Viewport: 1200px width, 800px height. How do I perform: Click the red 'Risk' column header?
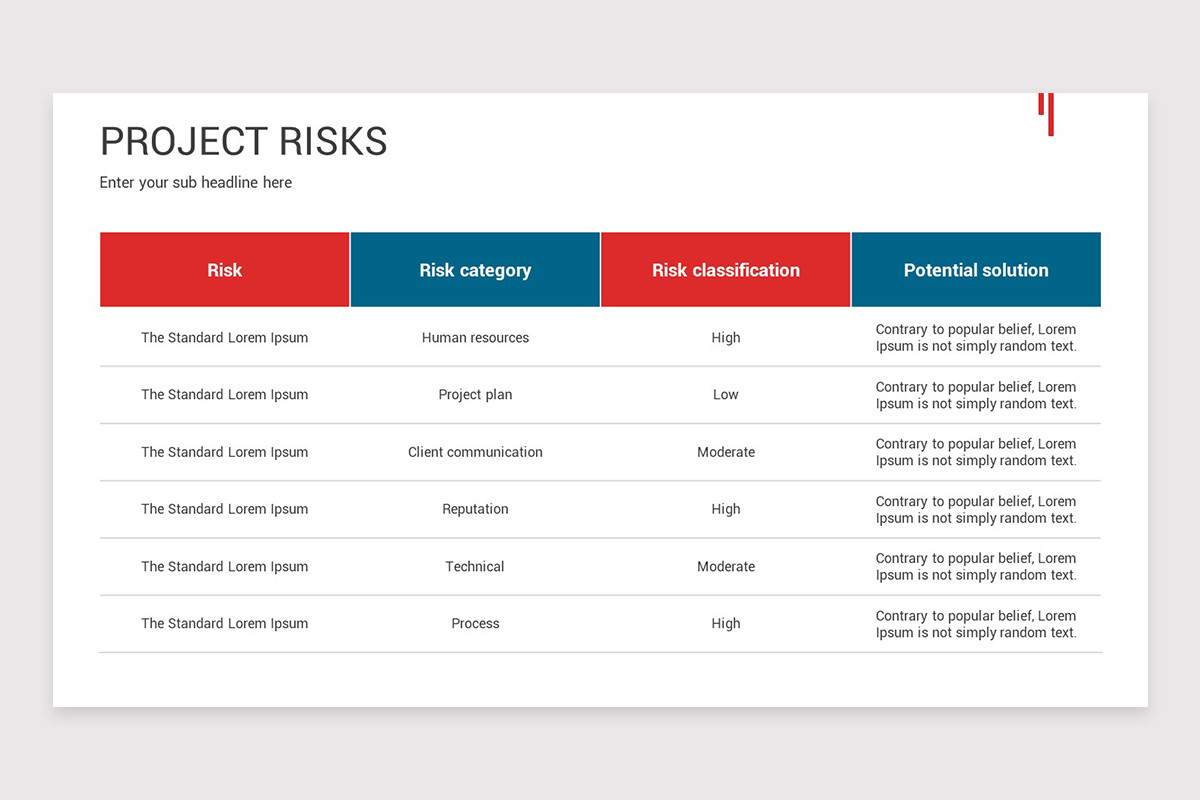click(225, 270)
